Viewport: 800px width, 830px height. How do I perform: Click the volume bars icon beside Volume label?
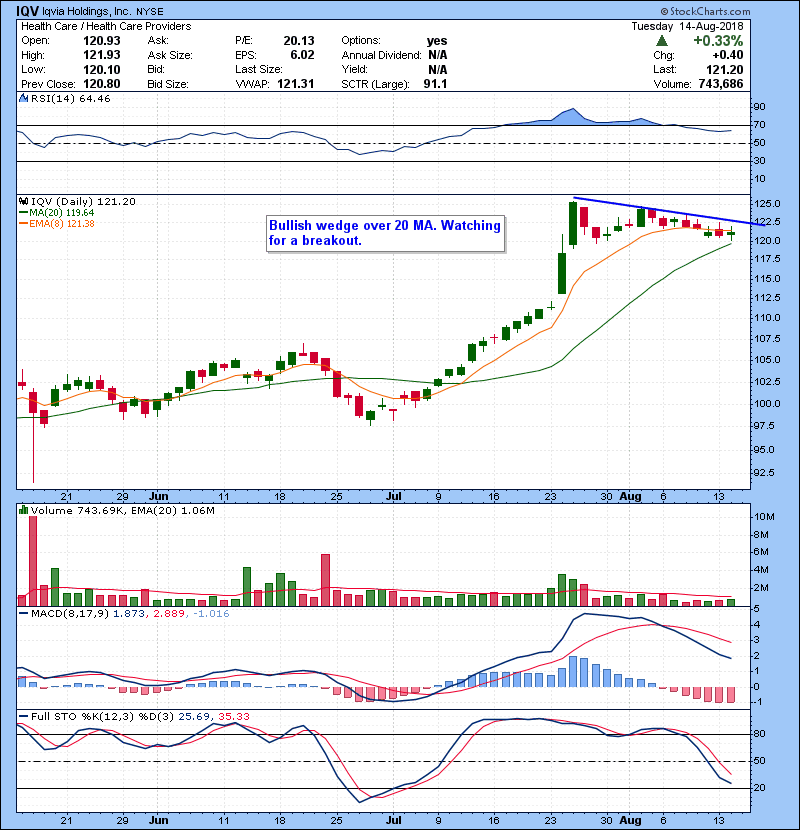(x=23, y=510)
